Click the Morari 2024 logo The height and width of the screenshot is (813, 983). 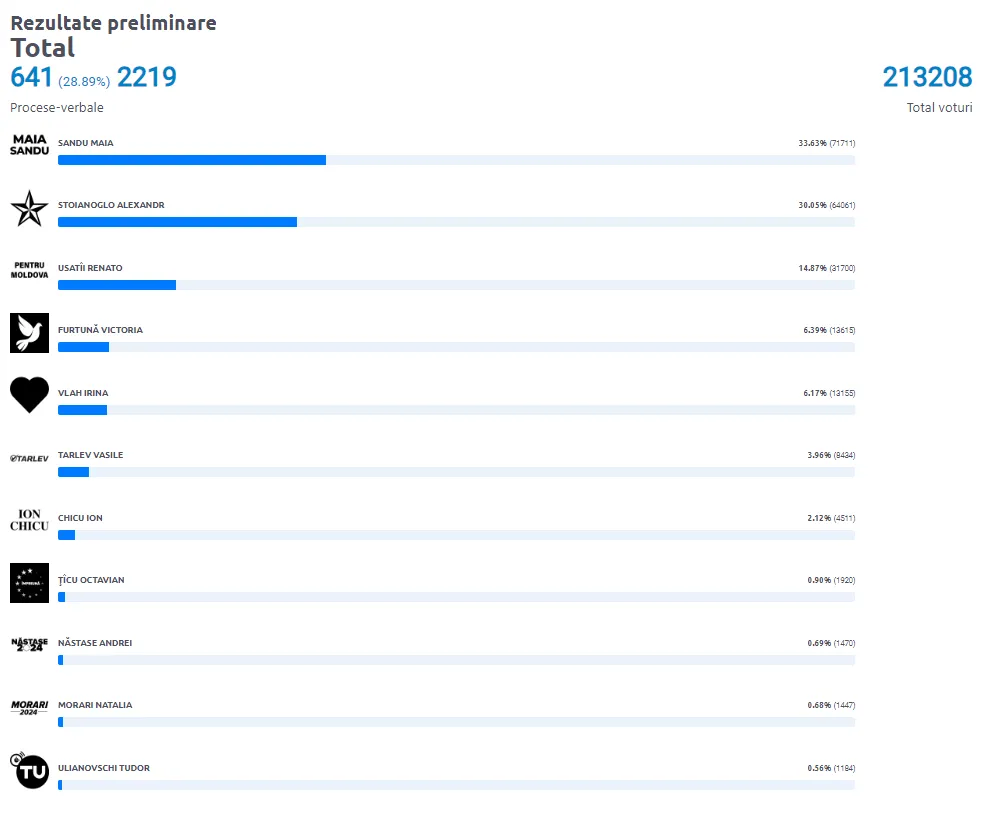pyautogui.click(x=29, y=707)
